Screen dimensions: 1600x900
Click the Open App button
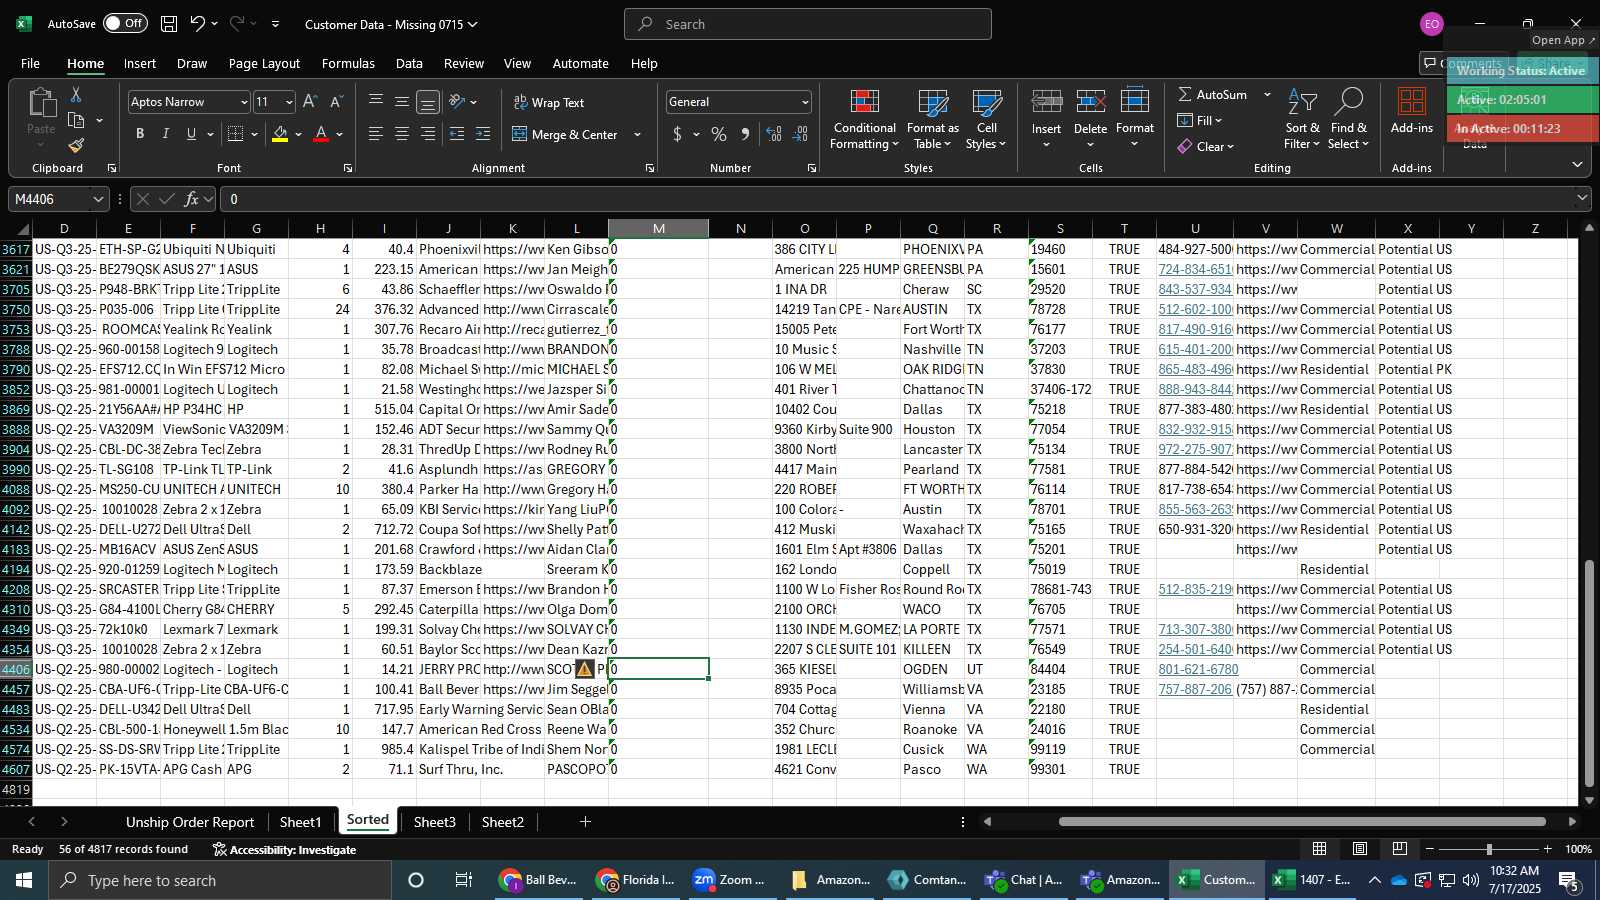[x=1564, y=40]
